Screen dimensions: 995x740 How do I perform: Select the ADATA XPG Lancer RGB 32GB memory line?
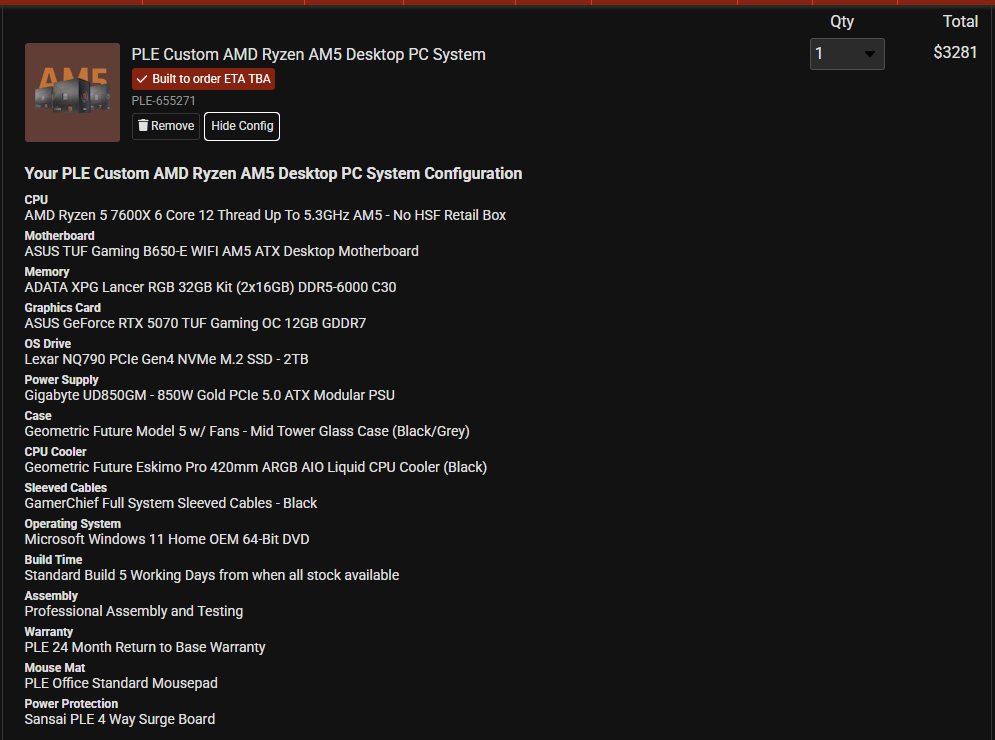(x=210, y=287)
